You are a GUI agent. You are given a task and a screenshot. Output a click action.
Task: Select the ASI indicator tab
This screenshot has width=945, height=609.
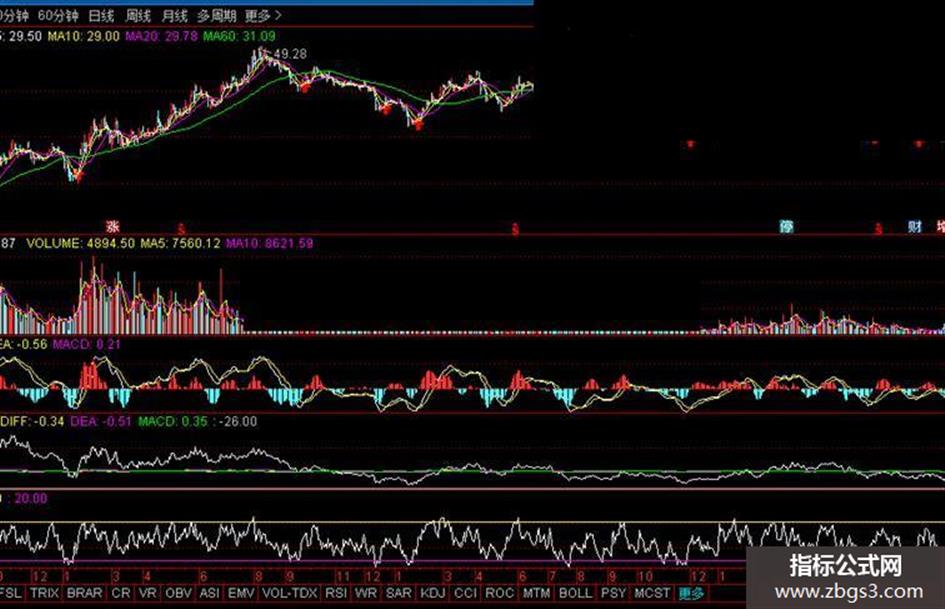tap(209, 593)
